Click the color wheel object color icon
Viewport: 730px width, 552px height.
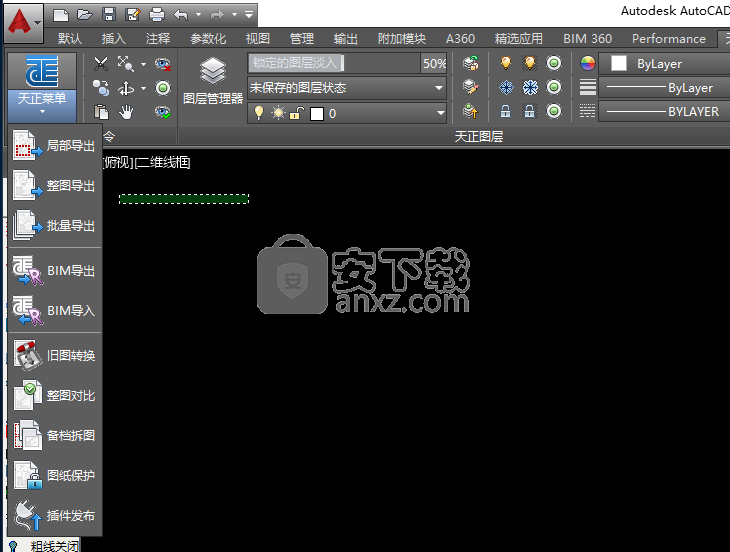coord(588,63)
